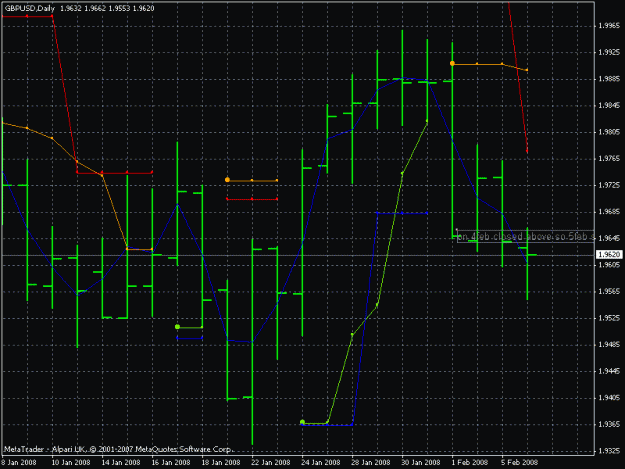Viewport: 625px width, 469px height.
Task: Click the 1.9365 price scale label
Action: (609, 424)
